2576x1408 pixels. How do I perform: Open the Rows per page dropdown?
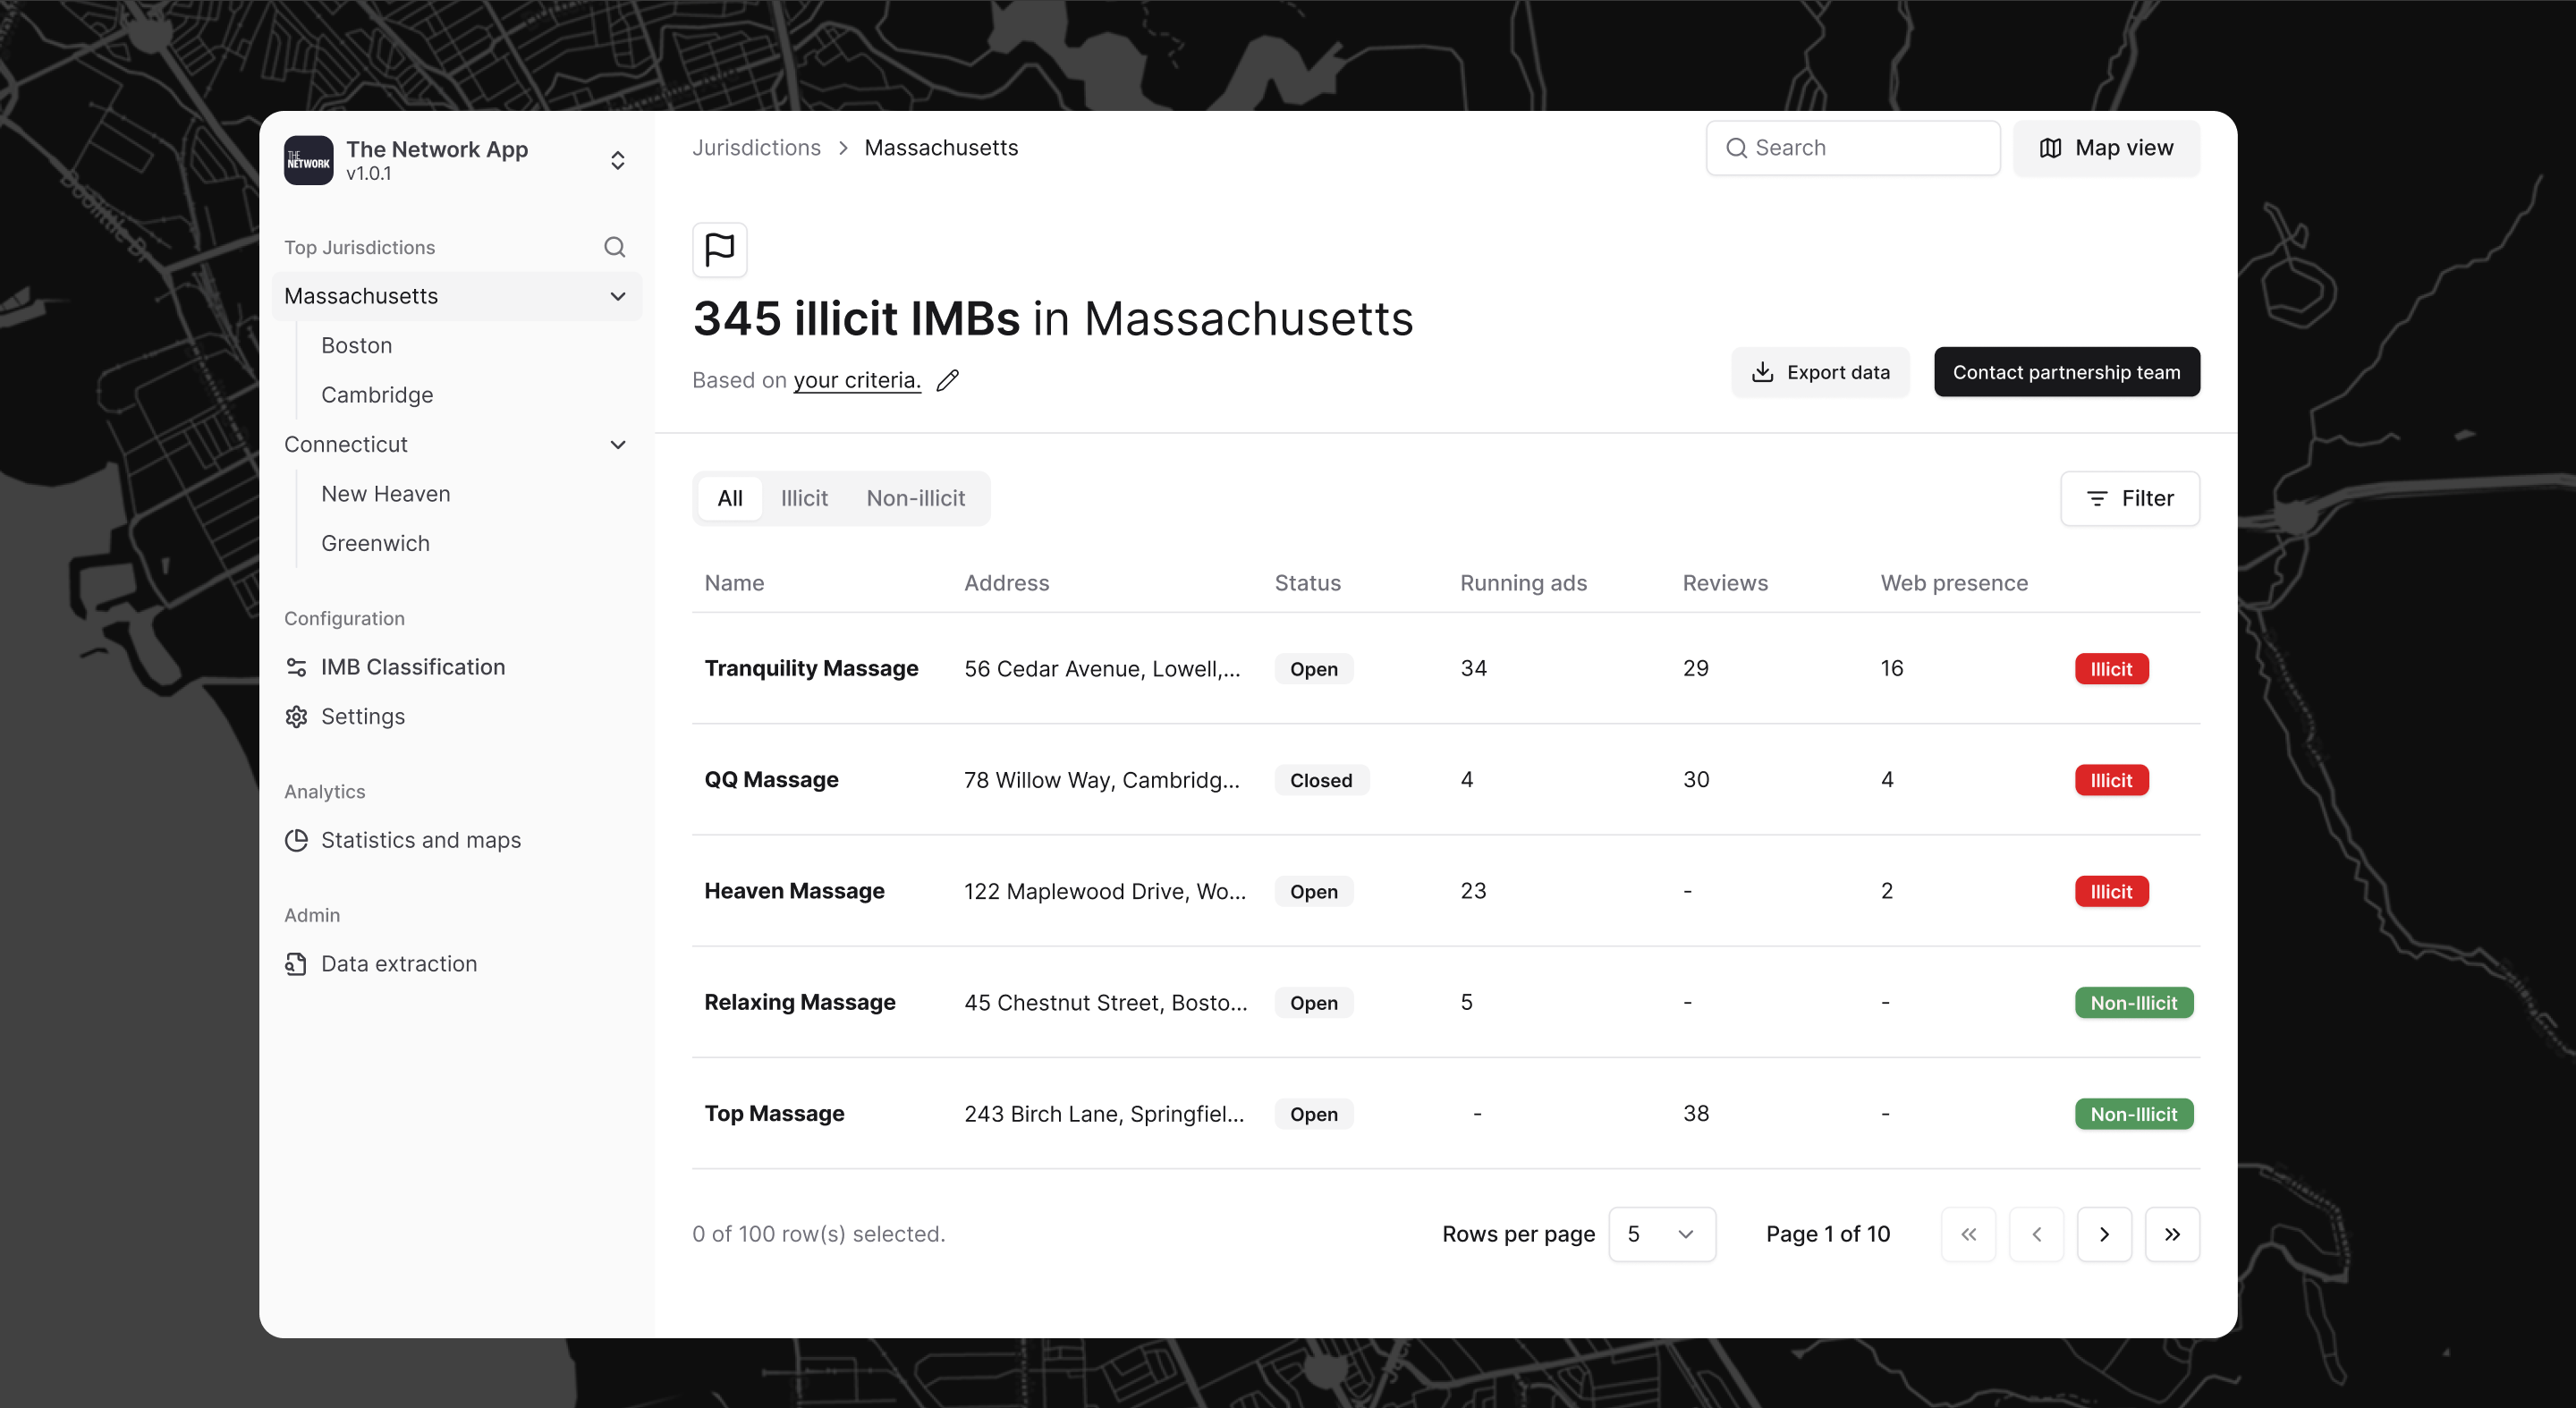(1661, 1233)
